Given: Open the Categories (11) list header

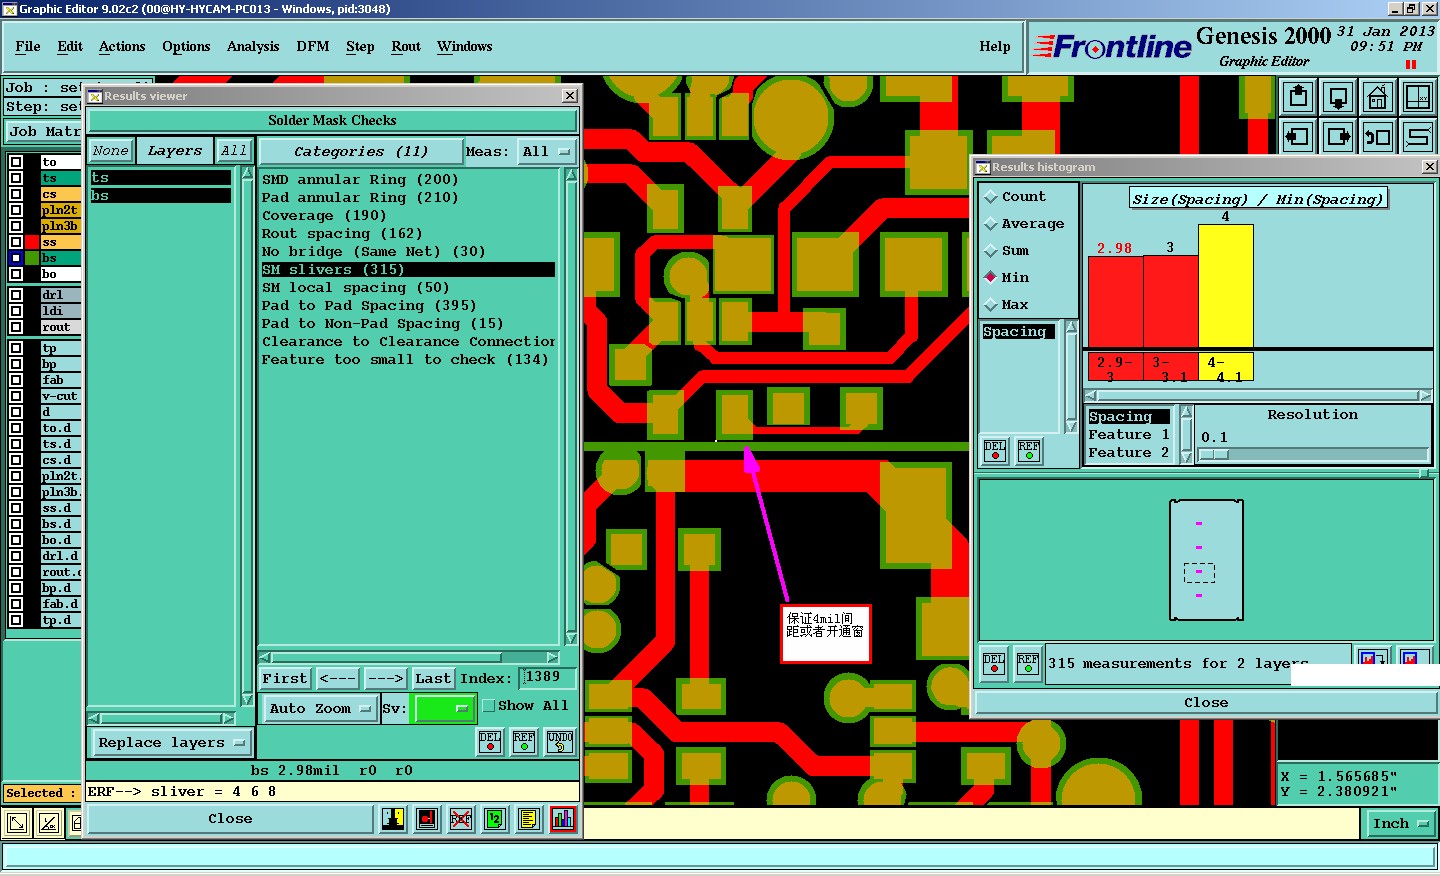Looking at the screenshot, I should (x=361, y=152).
